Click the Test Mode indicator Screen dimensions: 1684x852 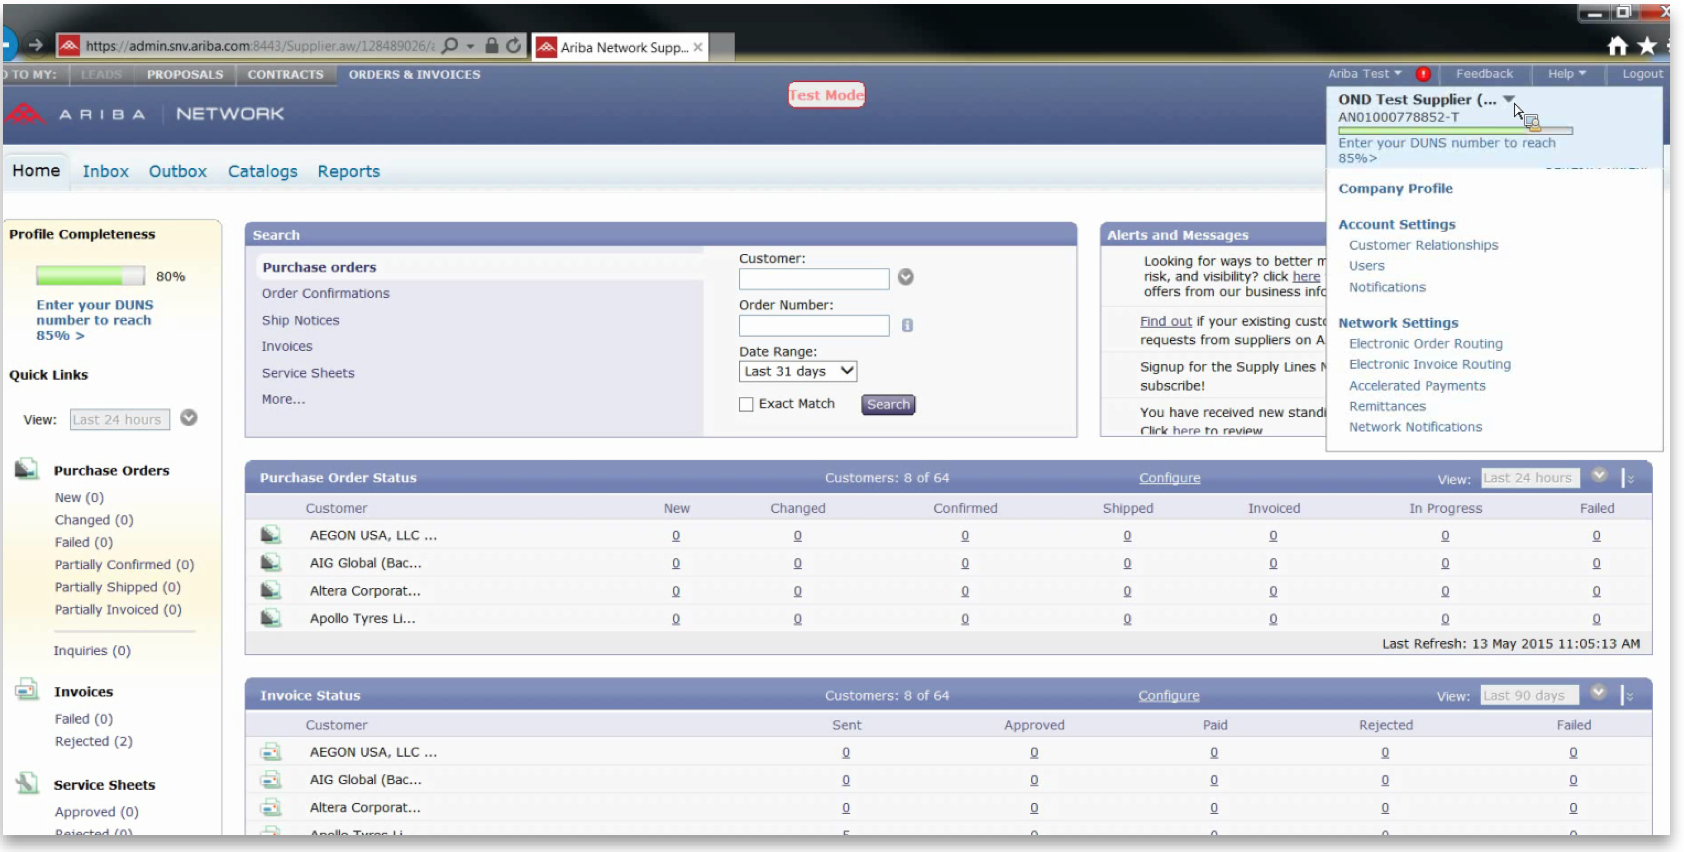826,95
